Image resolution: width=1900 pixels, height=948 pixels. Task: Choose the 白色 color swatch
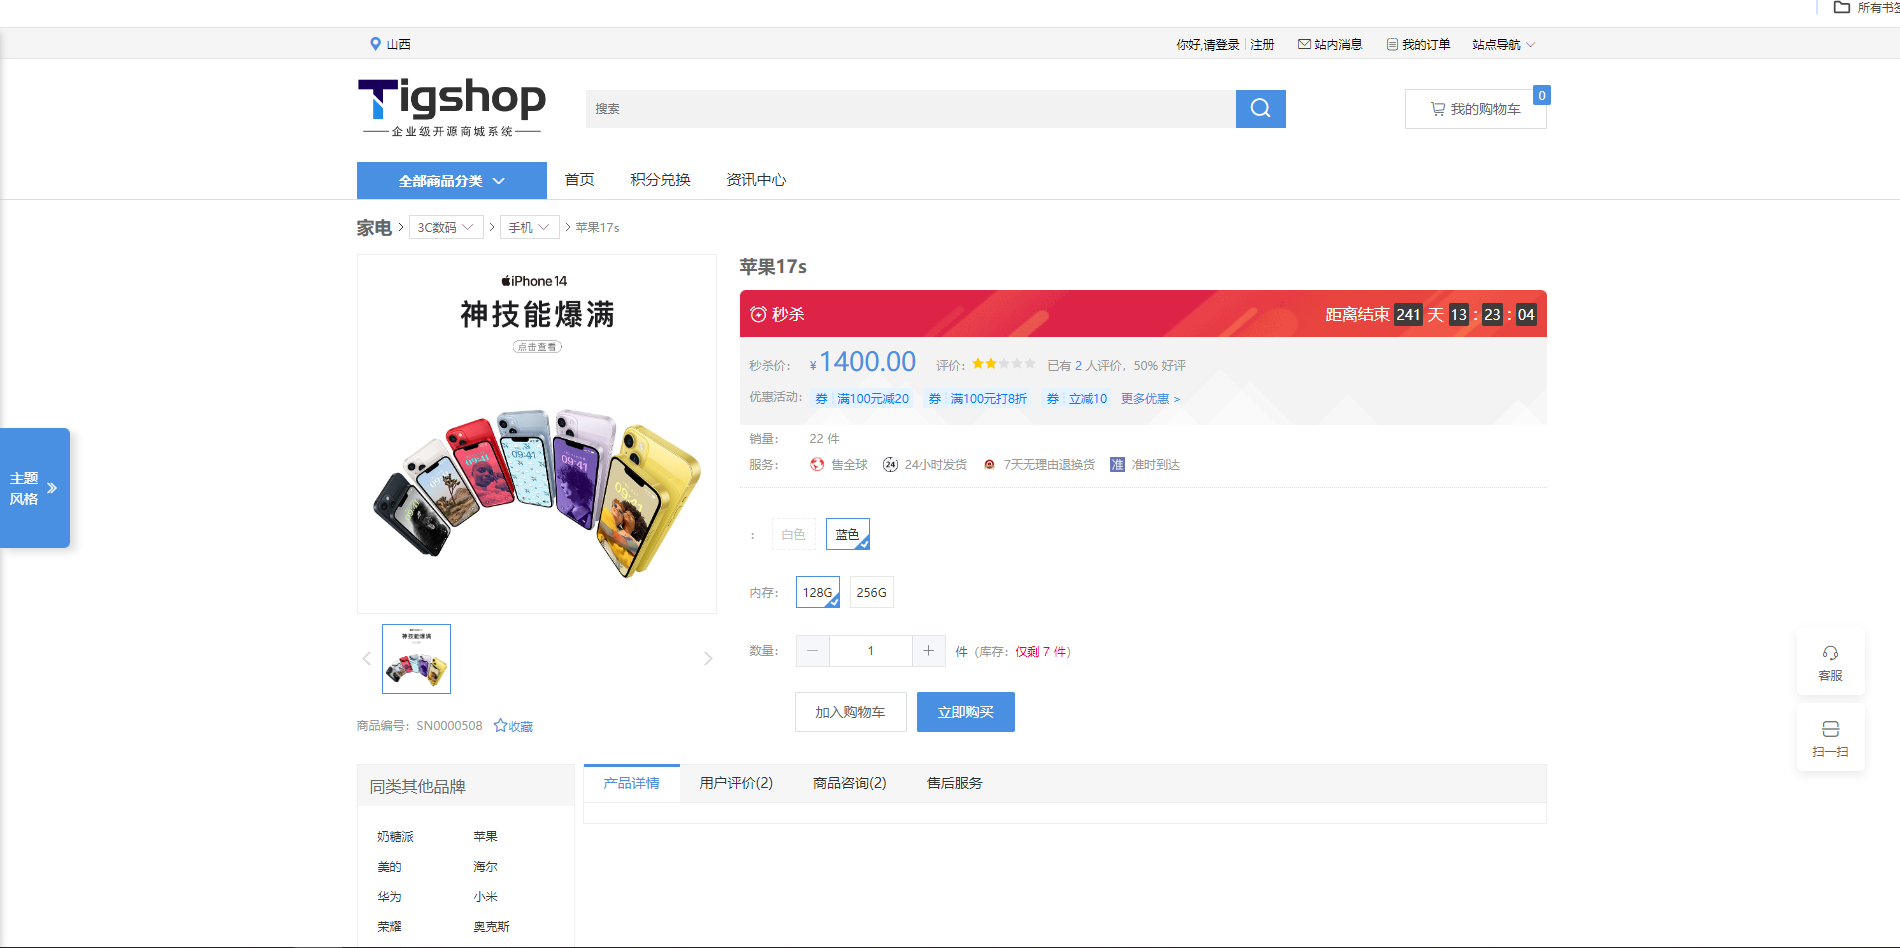pyautogui.click(x=793, y=533)
